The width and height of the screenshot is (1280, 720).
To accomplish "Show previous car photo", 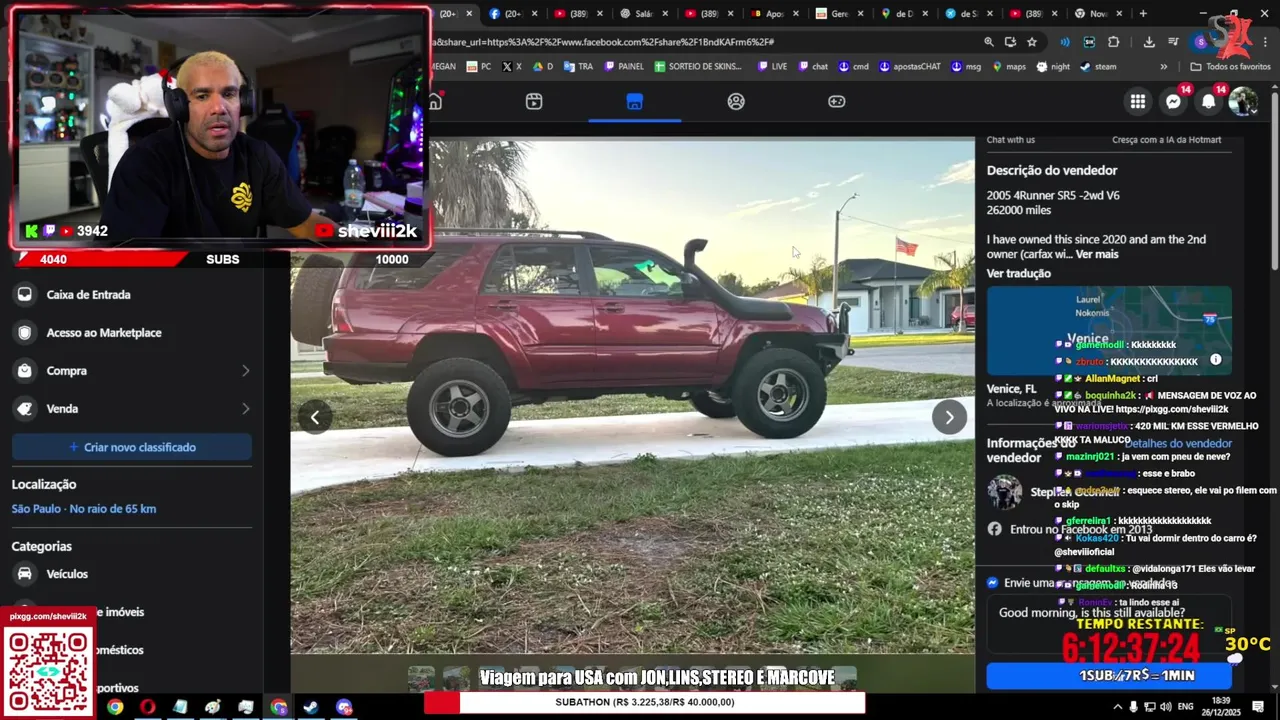I will point(315,417).
